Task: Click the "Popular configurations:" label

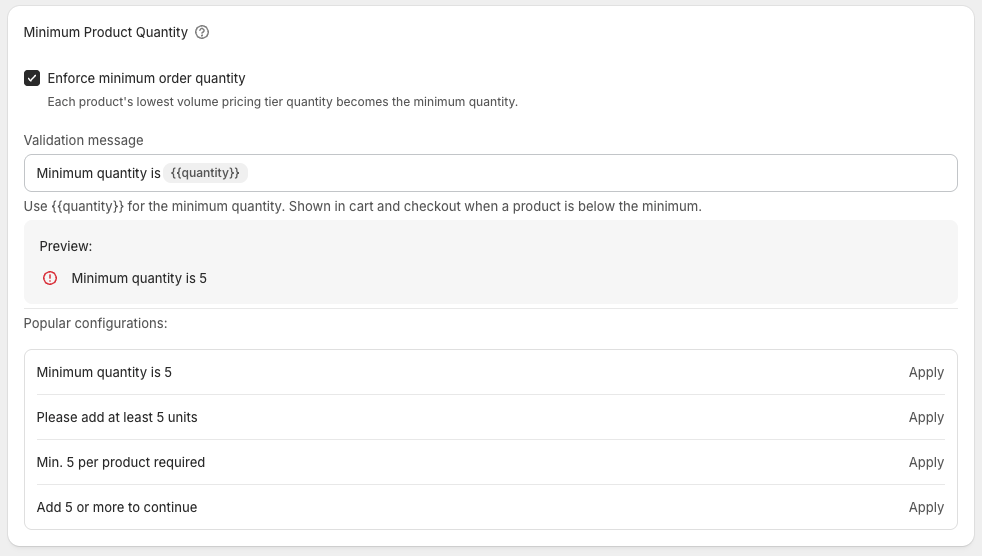Action: click(96, 323)
